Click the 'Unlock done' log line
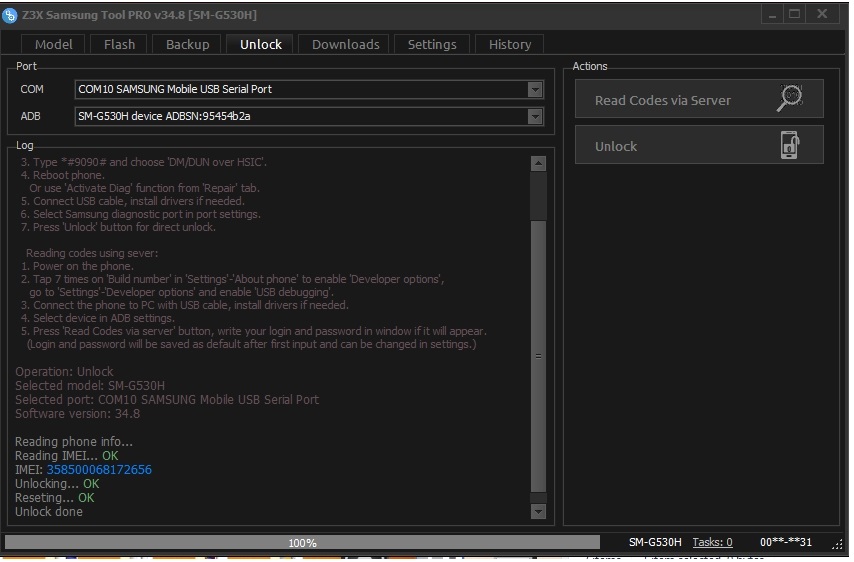854x562 pixels. coord(49,512)
